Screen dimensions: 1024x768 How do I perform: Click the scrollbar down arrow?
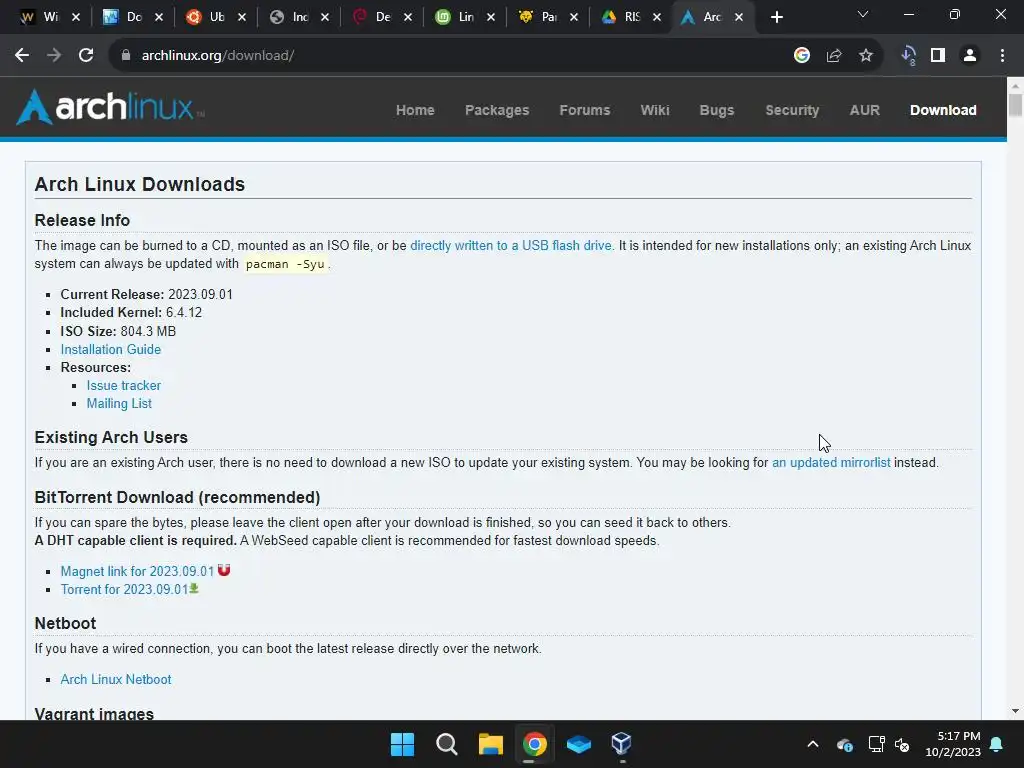[x=1015, y=711]
